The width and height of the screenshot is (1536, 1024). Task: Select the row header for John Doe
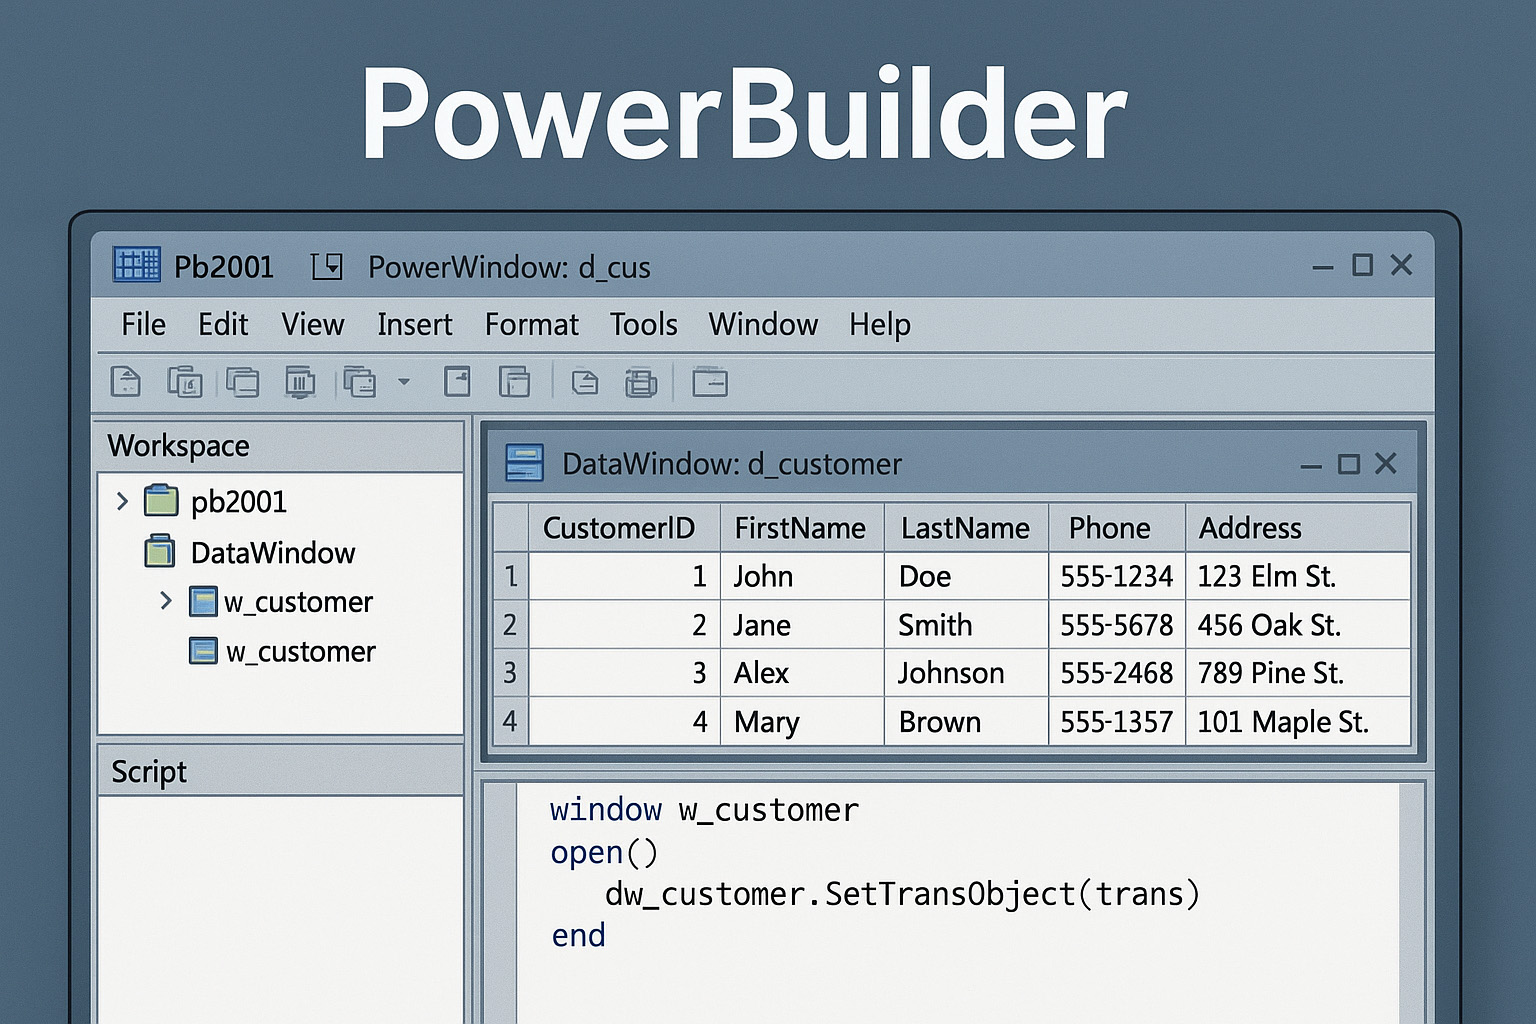tap(510, 576)
